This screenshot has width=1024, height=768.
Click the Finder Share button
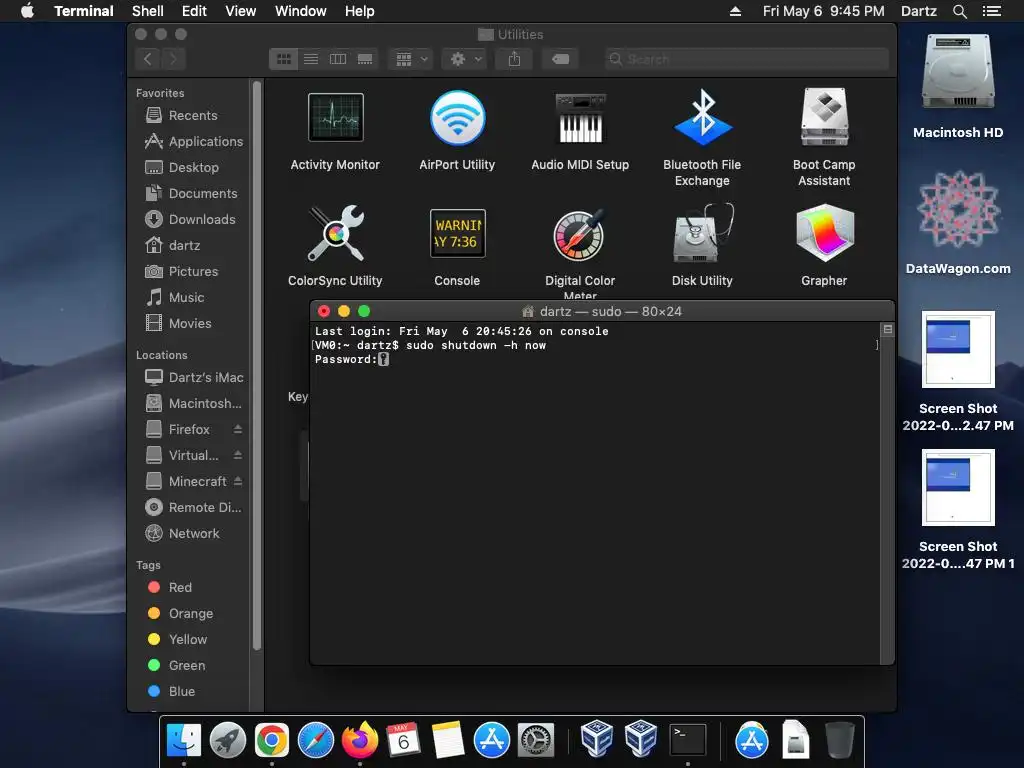click(x=515, y=59)
